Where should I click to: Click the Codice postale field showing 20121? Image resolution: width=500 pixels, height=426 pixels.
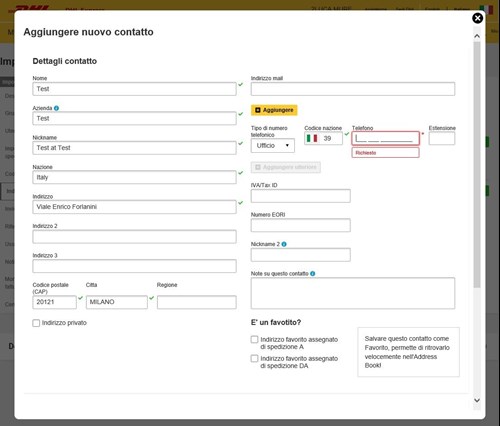tap(54, 302)
